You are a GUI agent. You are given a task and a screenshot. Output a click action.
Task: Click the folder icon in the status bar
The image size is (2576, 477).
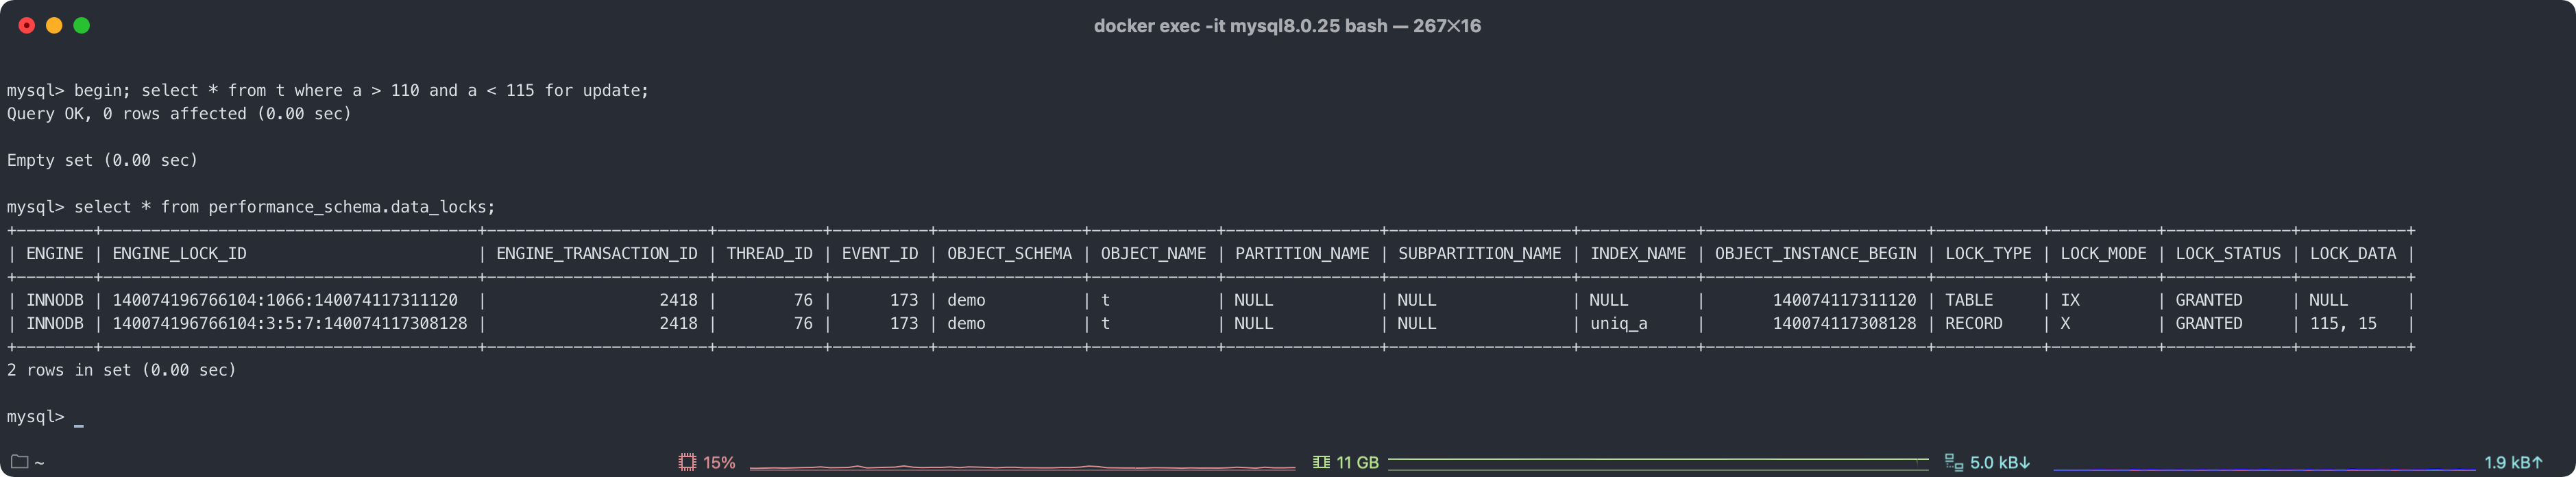[x=19, y=462]
